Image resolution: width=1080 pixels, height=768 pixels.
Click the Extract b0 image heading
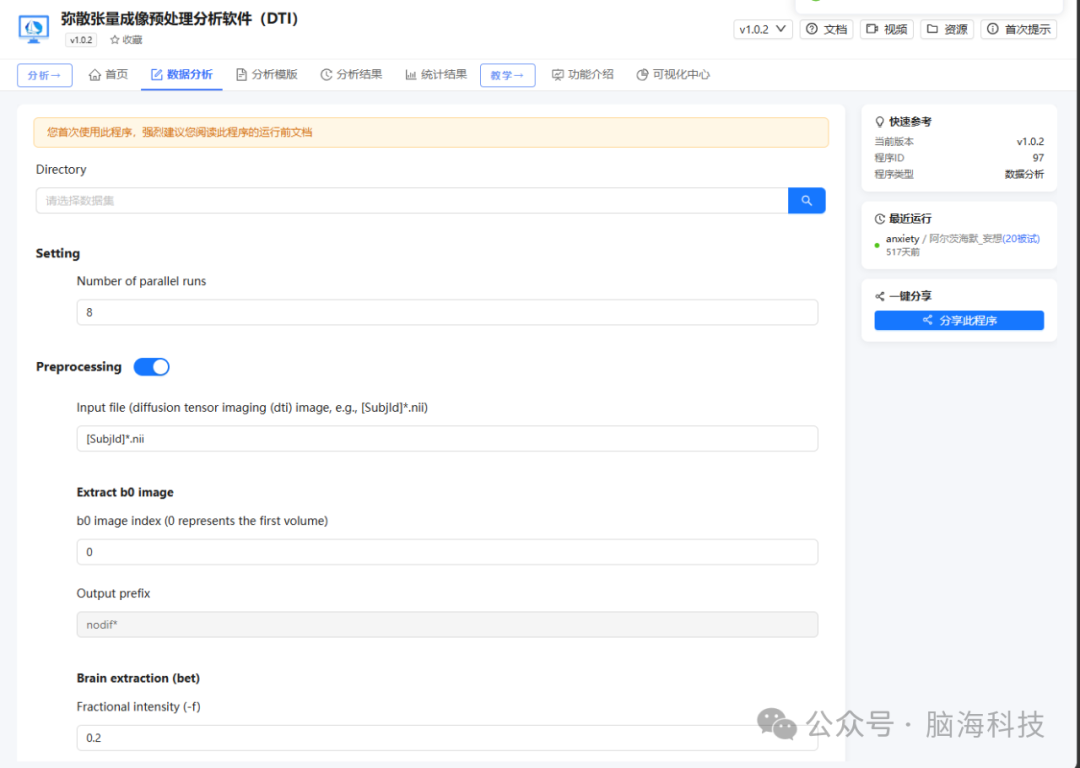(125, 492)
